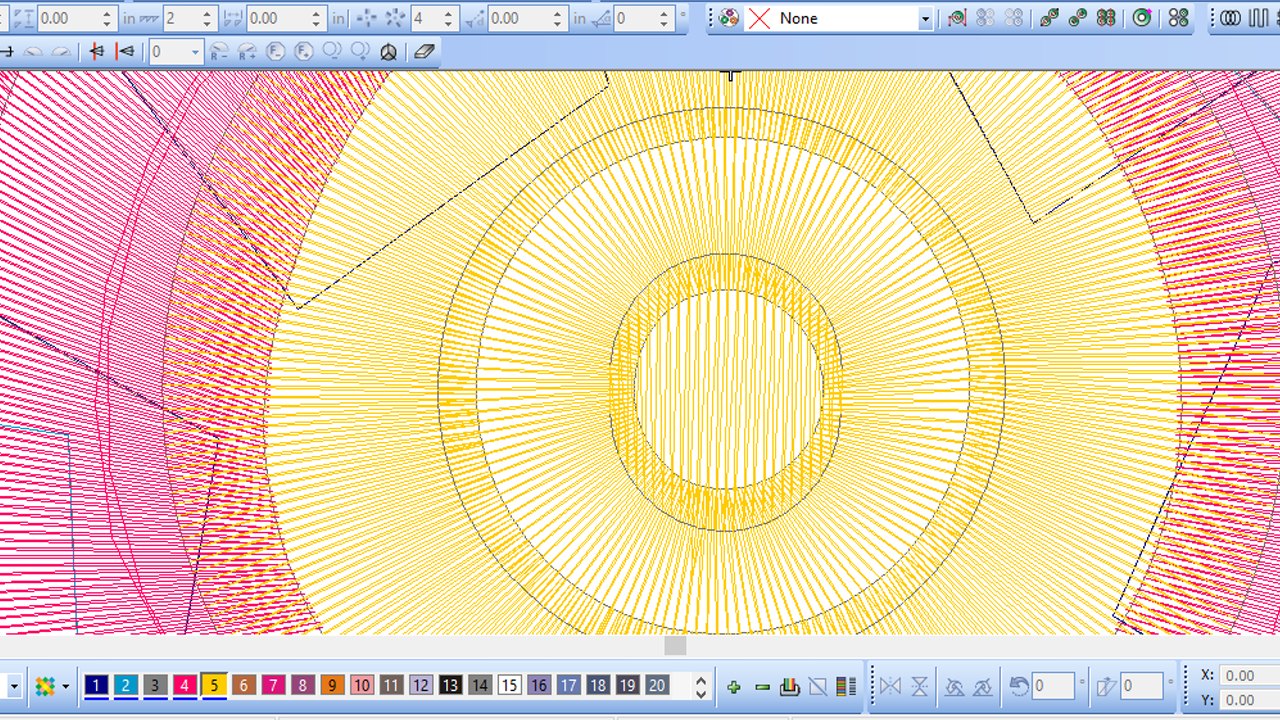Click the second red-bar mirror arrow icon
Viewport: 1280px width, 720px height.
coord(125,52)
